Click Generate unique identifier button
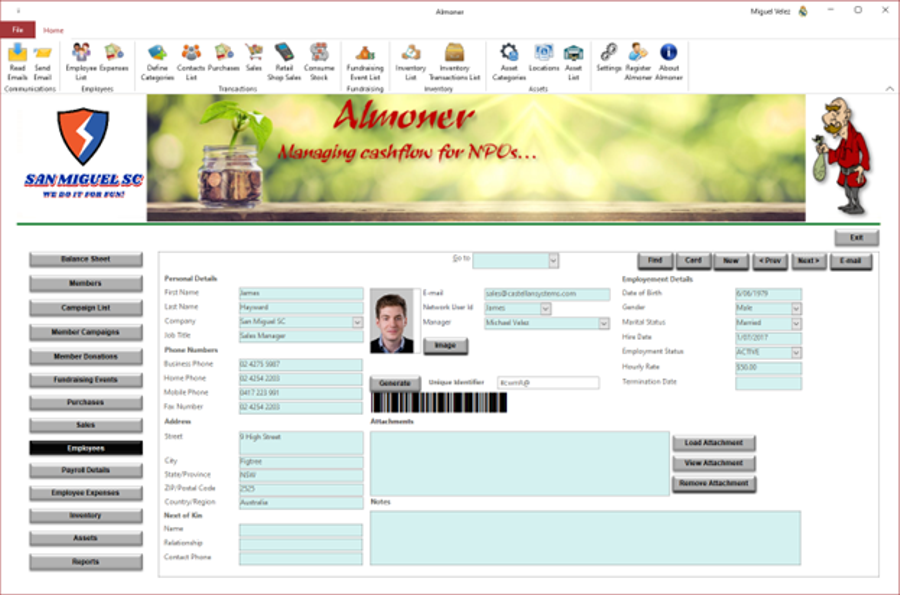 coord(394,383)
